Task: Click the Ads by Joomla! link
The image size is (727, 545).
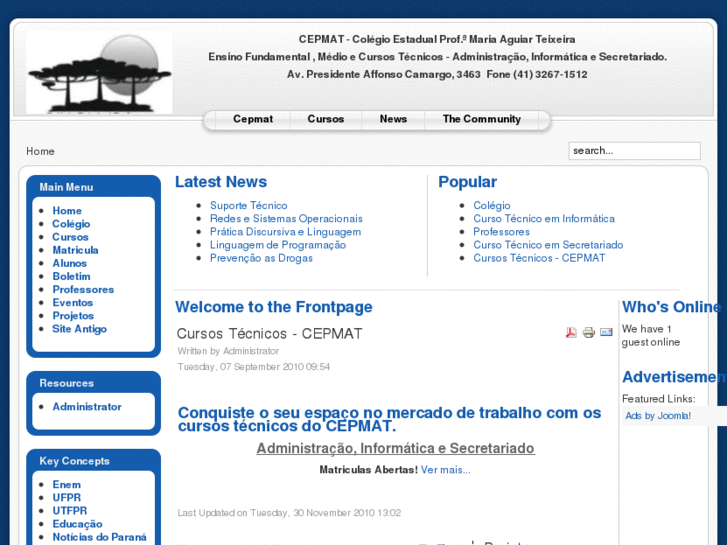Action: pos(658,416)
